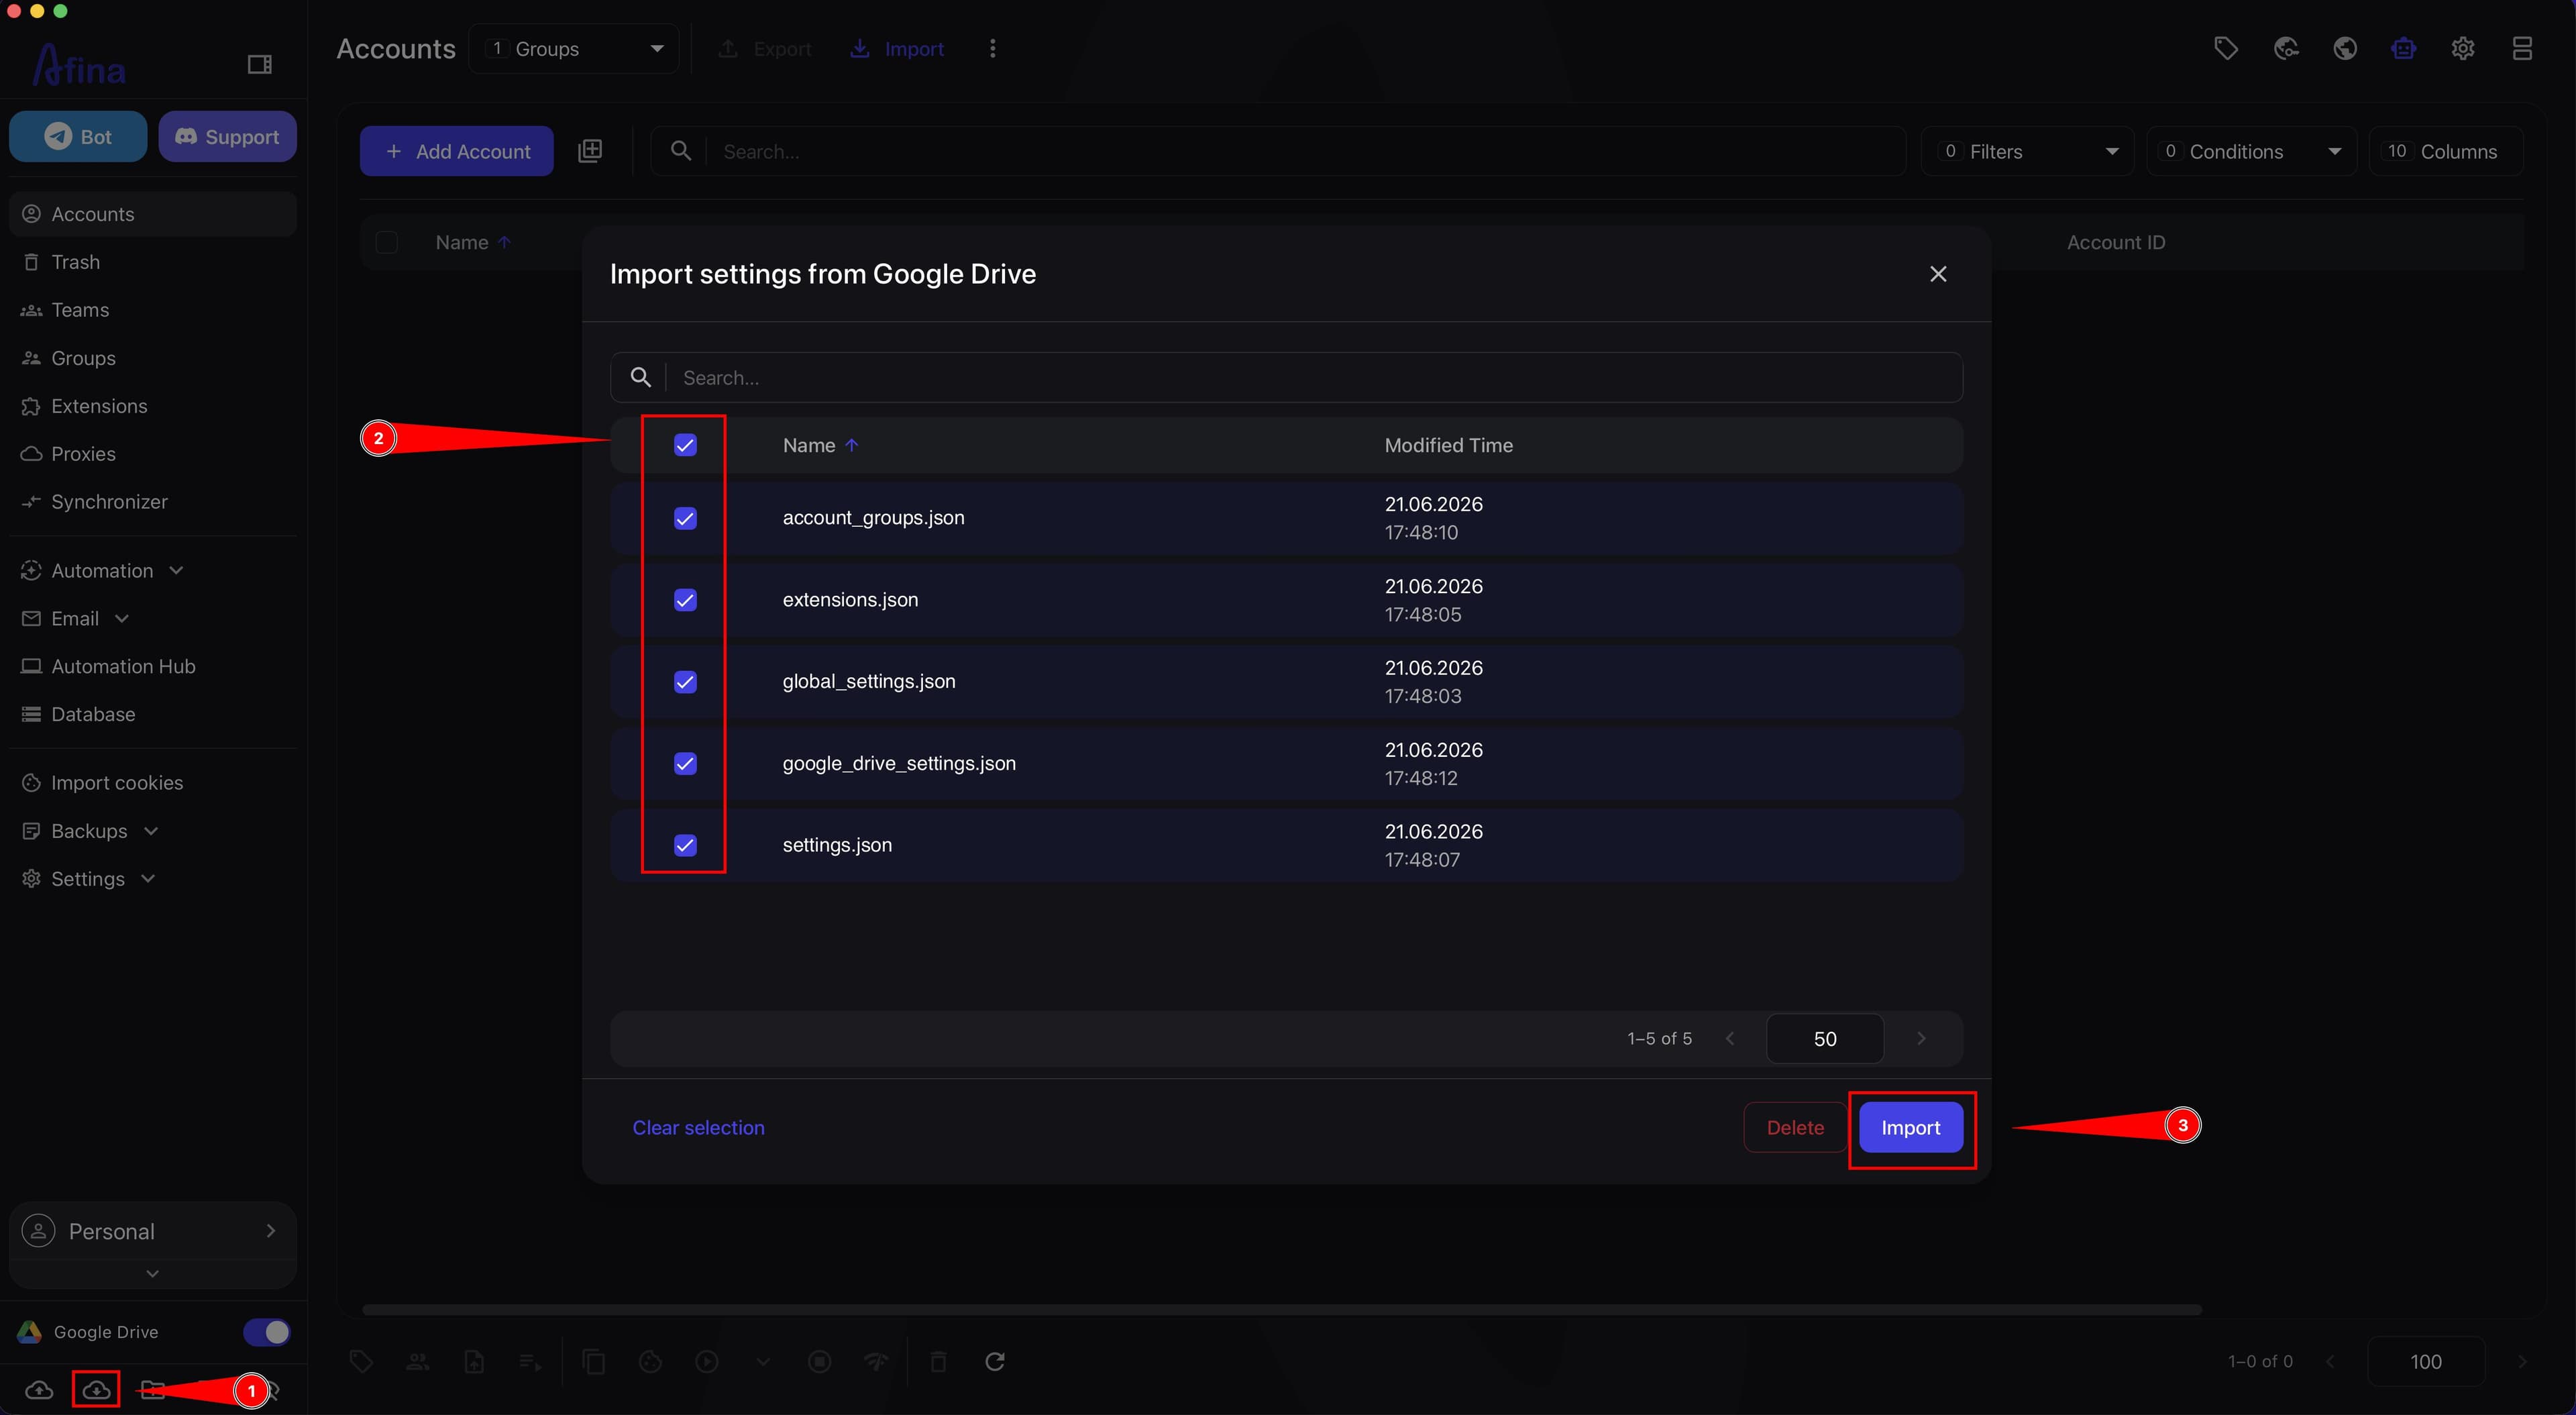Click the play icon in the bottom toolbar

(x=707, y=1361)
